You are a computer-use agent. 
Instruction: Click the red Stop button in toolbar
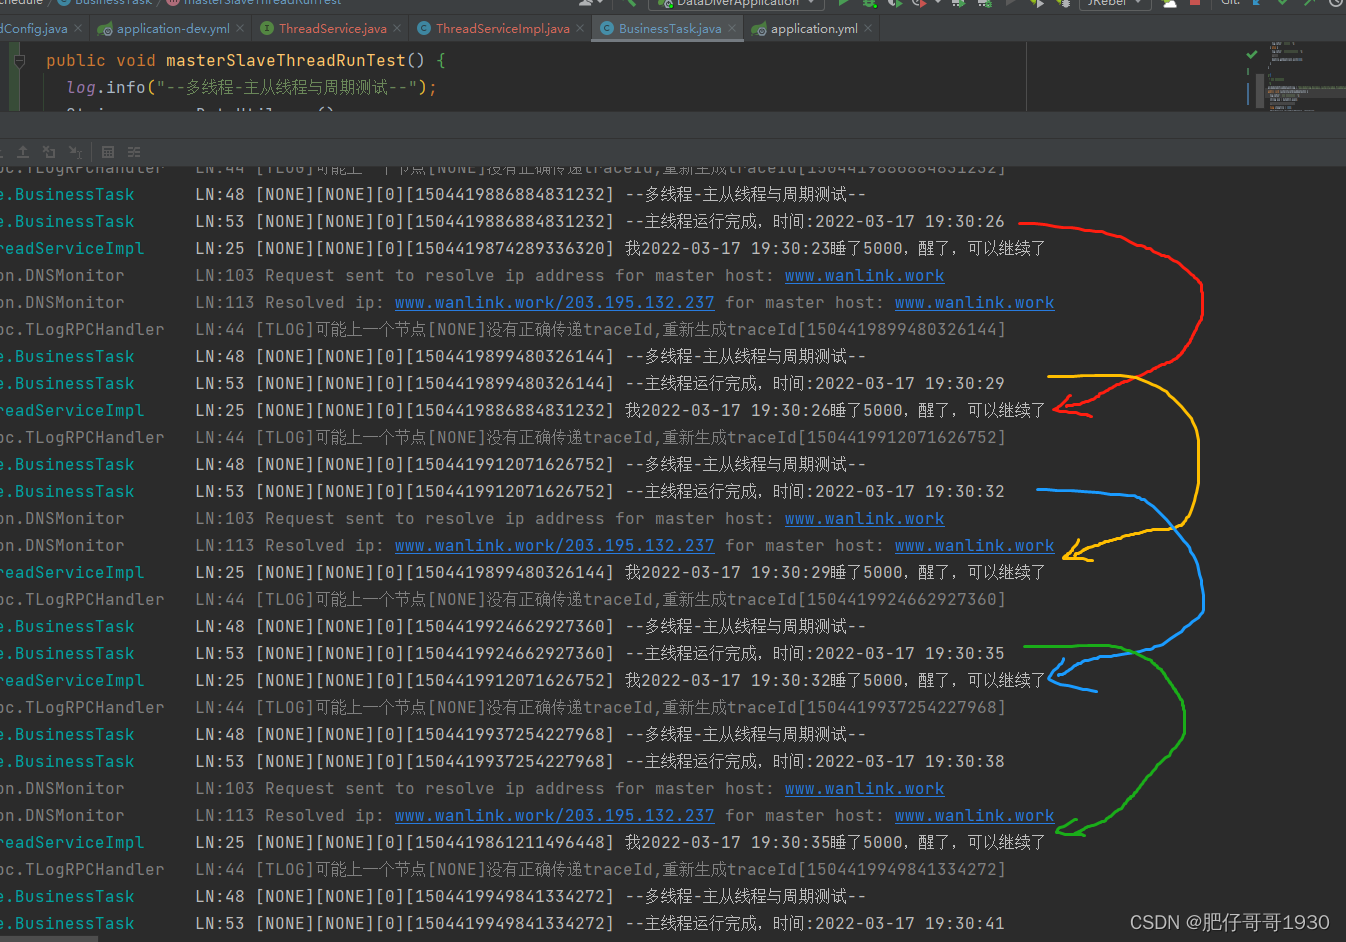pos(1194,3)
